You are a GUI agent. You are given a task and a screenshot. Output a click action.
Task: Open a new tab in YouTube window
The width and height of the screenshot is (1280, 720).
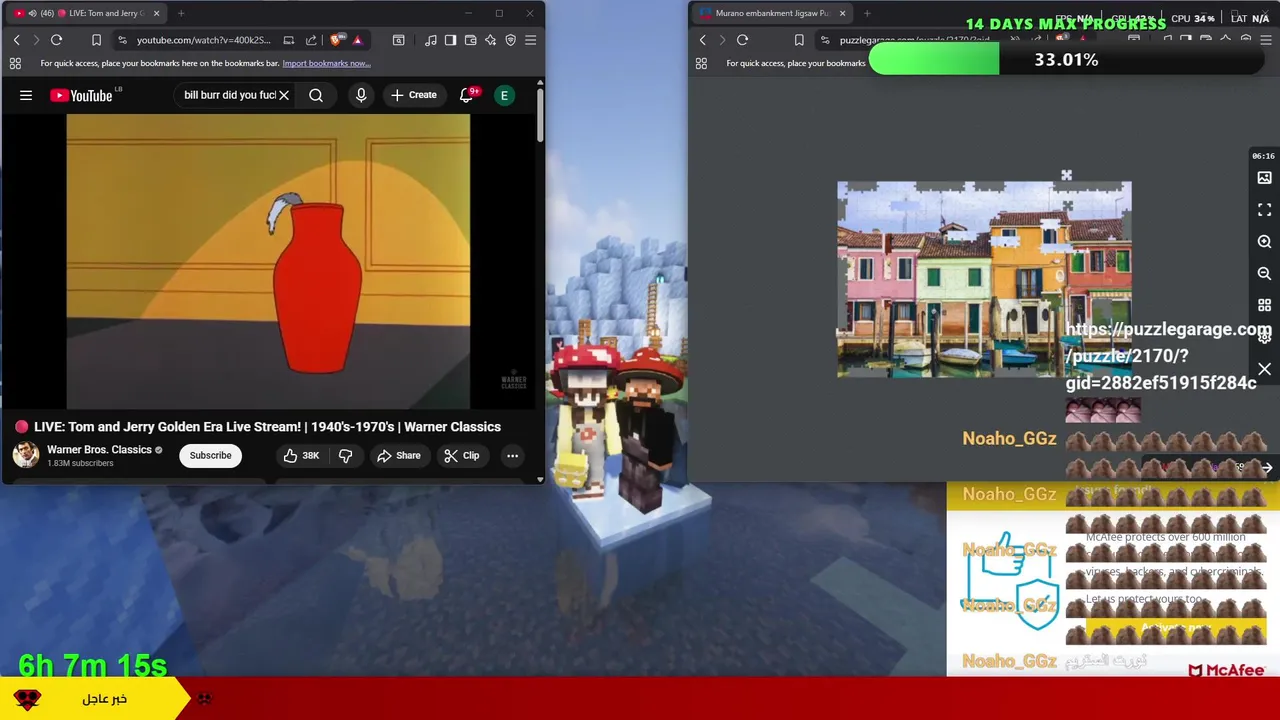click(181, 13)
